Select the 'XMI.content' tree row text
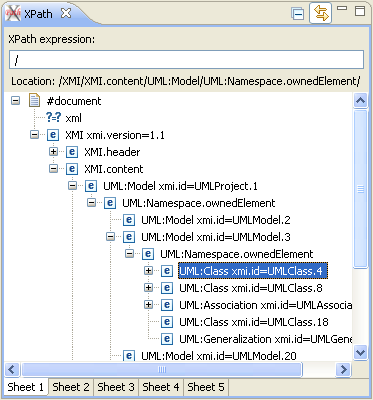The width and height of the screenshot is (373, 400). tap(114, 169)
